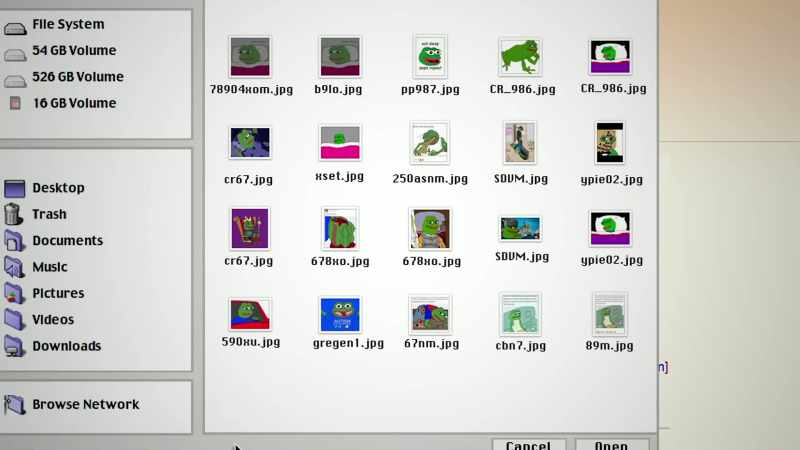The image size is (800, 450).
Task: Select Browse Network in the sidebar
Action: pyautogui.click(x=71, y=405)
